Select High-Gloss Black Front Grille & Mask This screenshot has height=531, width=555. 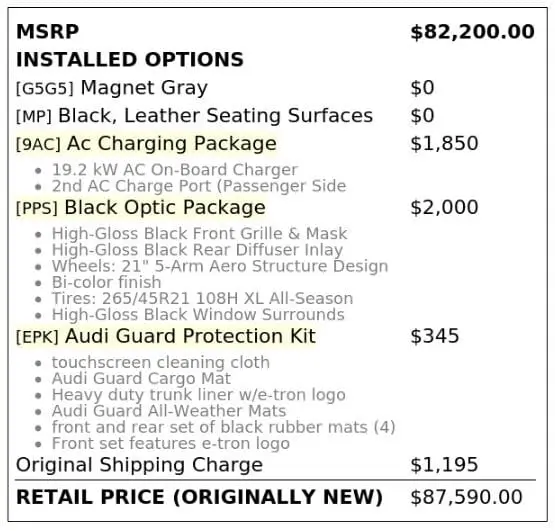click(x=200, y=234)
